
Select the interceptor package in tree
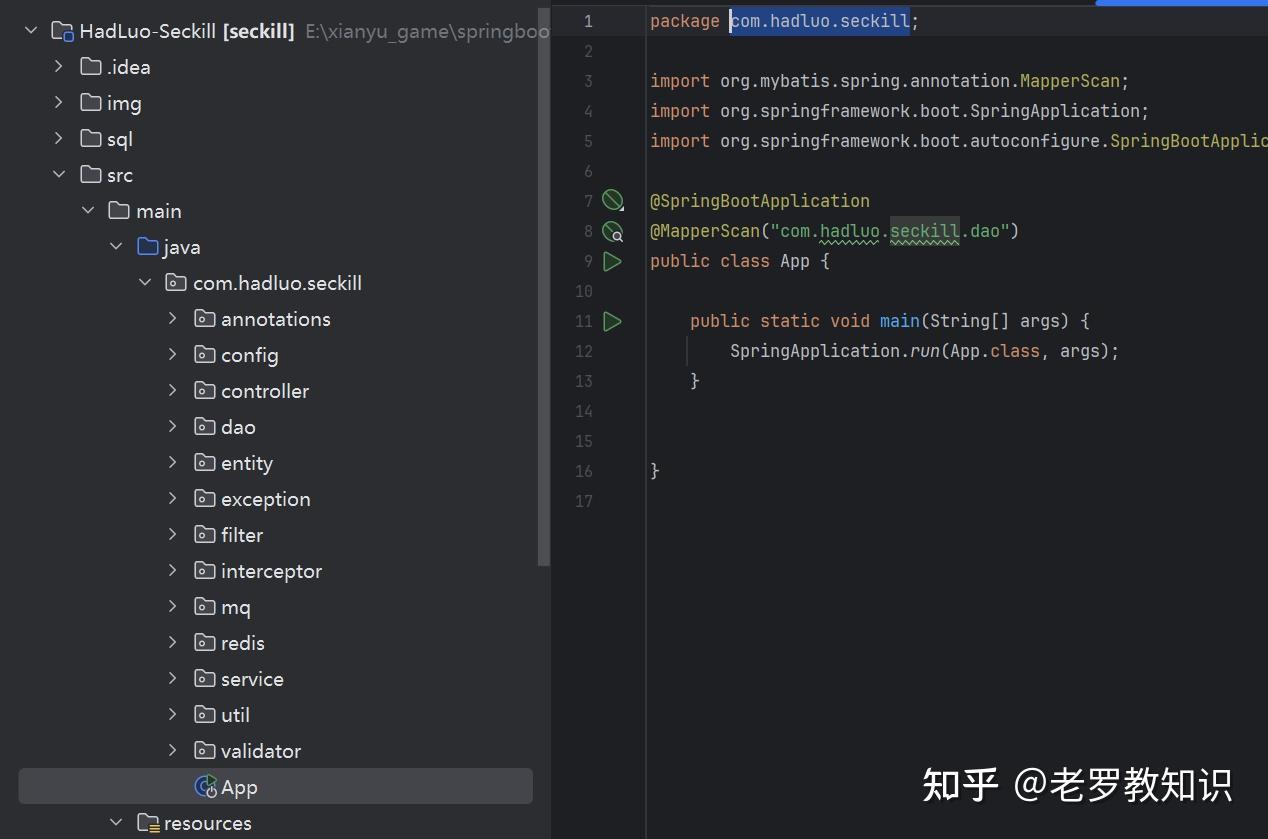[271, 571]
